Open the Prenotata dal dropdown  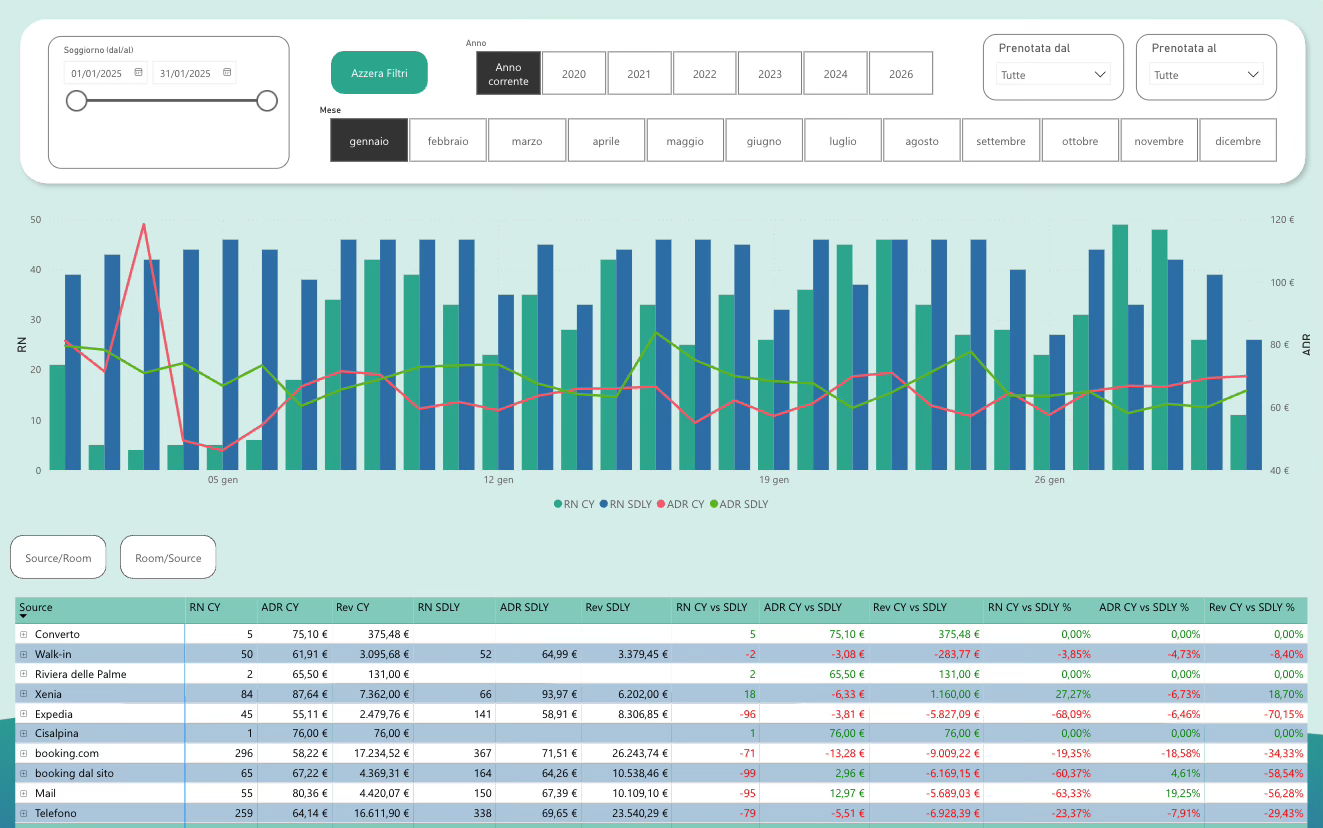(x=1054, y=75)
